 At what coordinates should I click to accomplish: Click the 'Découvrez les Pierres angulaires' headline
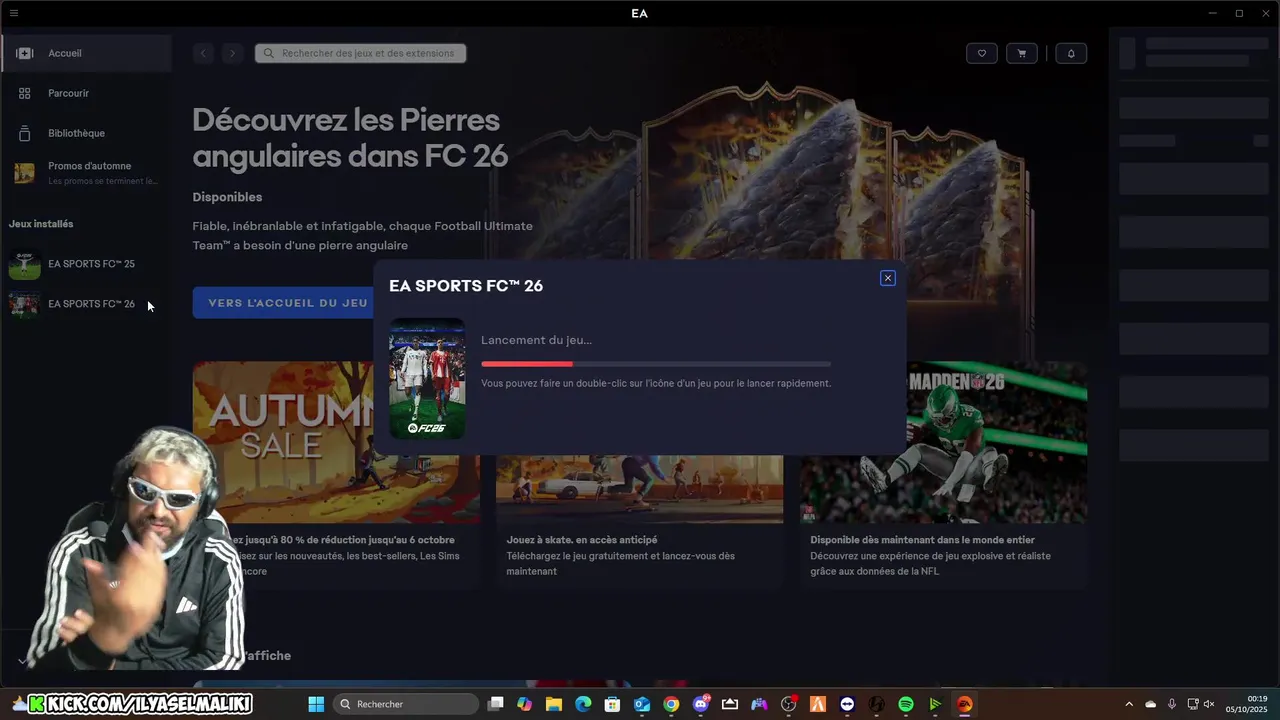click(x=350, y=137)
